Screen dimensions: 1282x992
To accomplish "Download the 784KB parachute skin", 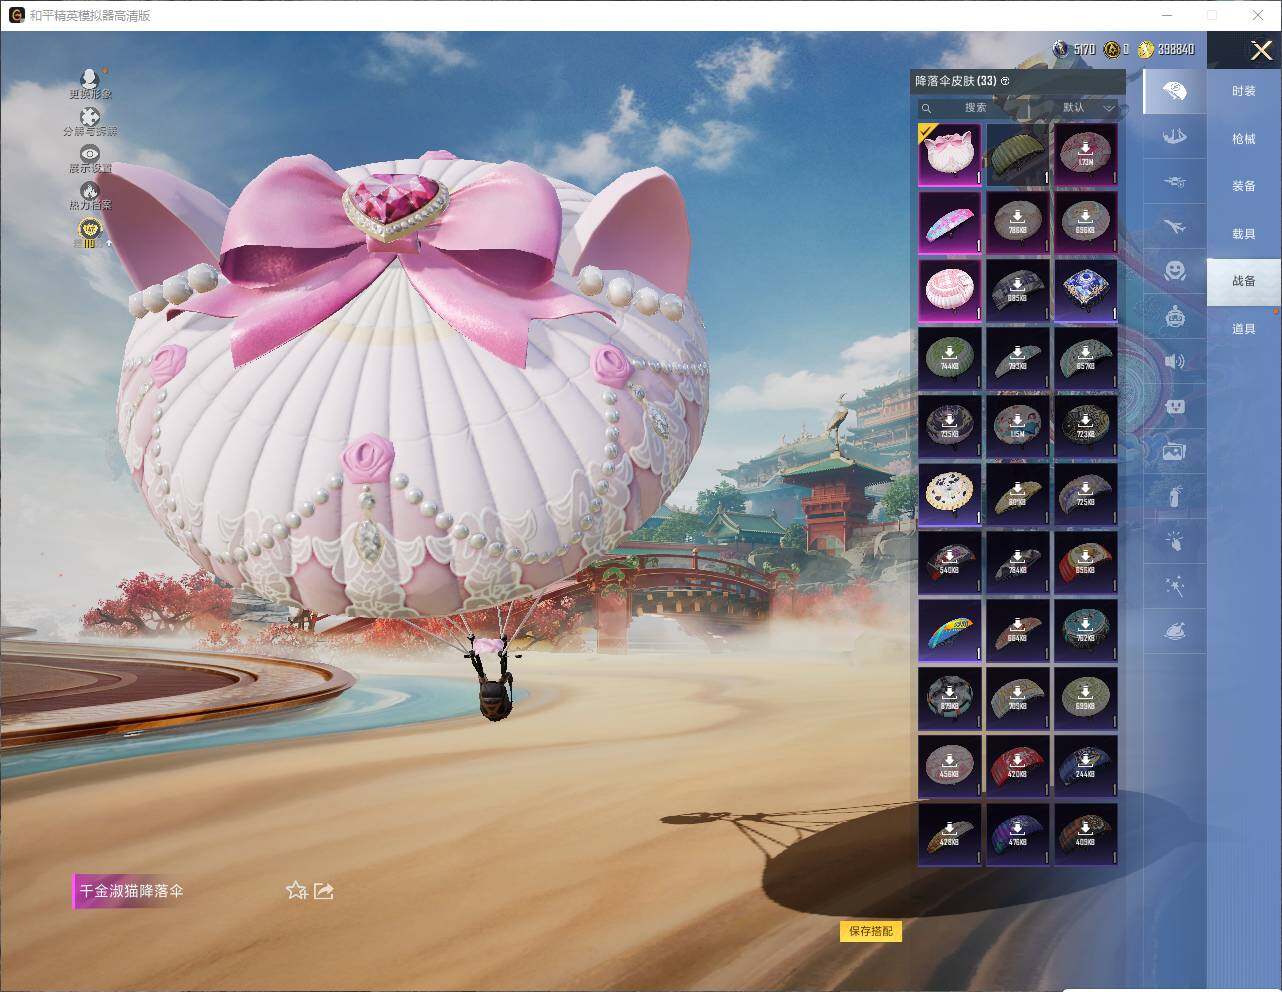I will (1017, 562).
